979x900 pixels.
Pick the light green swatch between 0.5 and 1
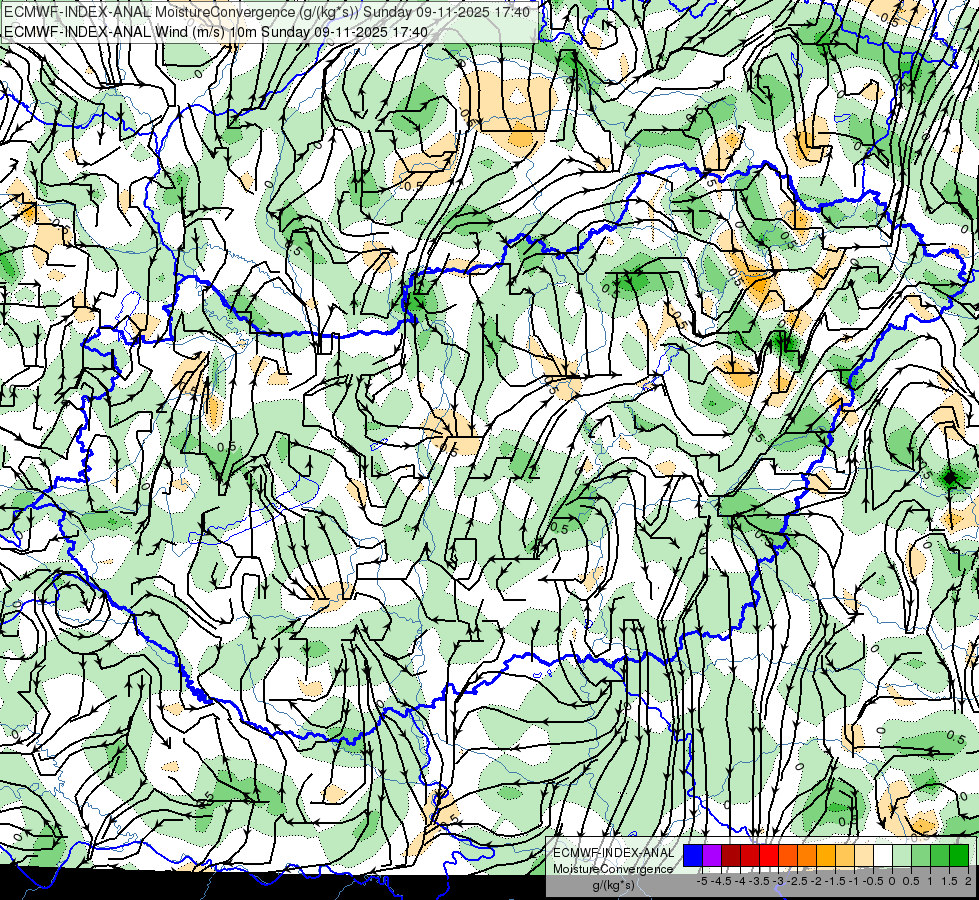point(922,855)
